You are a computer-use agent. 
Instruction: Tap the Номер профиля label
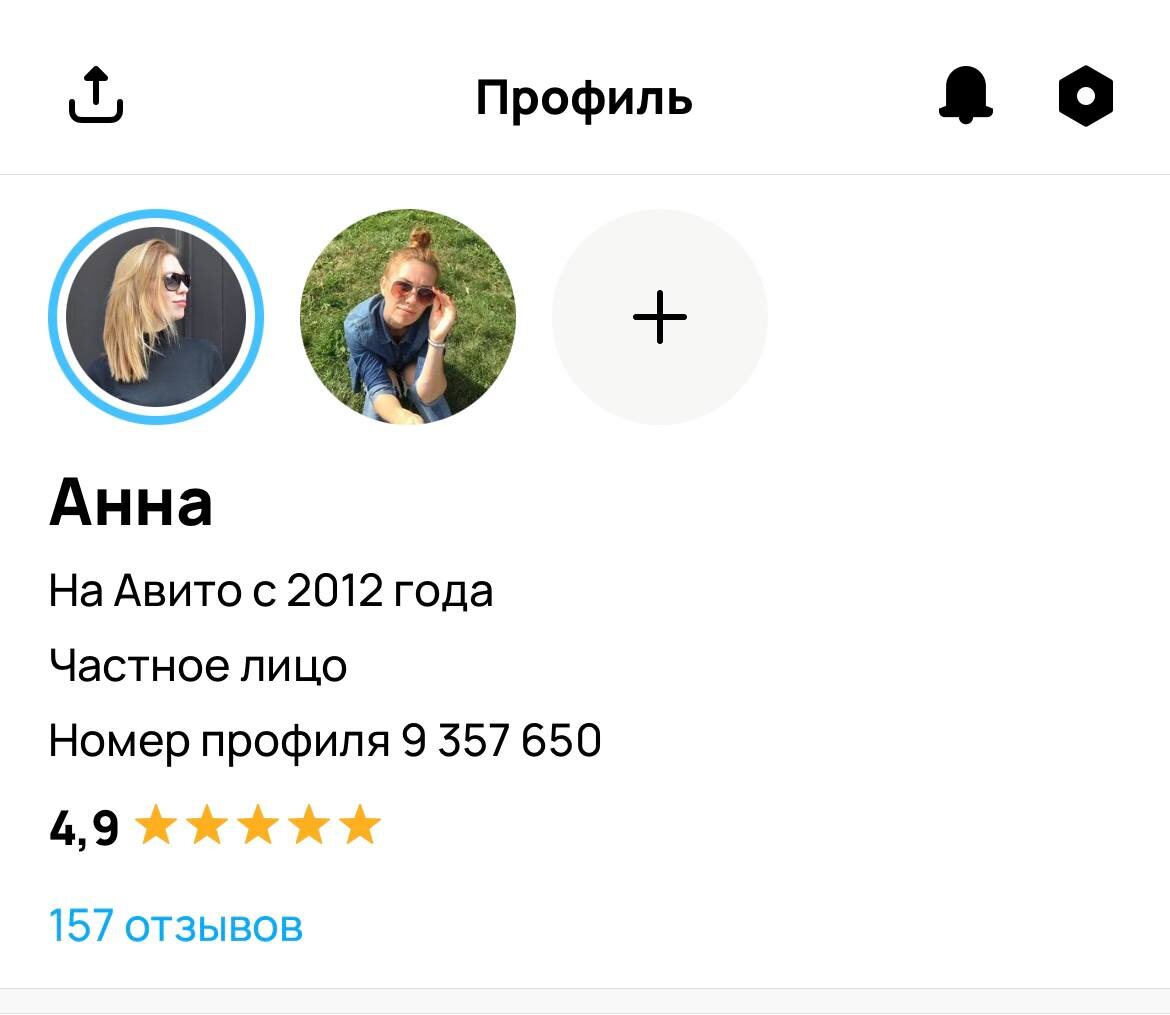click(x=219, y=742)
